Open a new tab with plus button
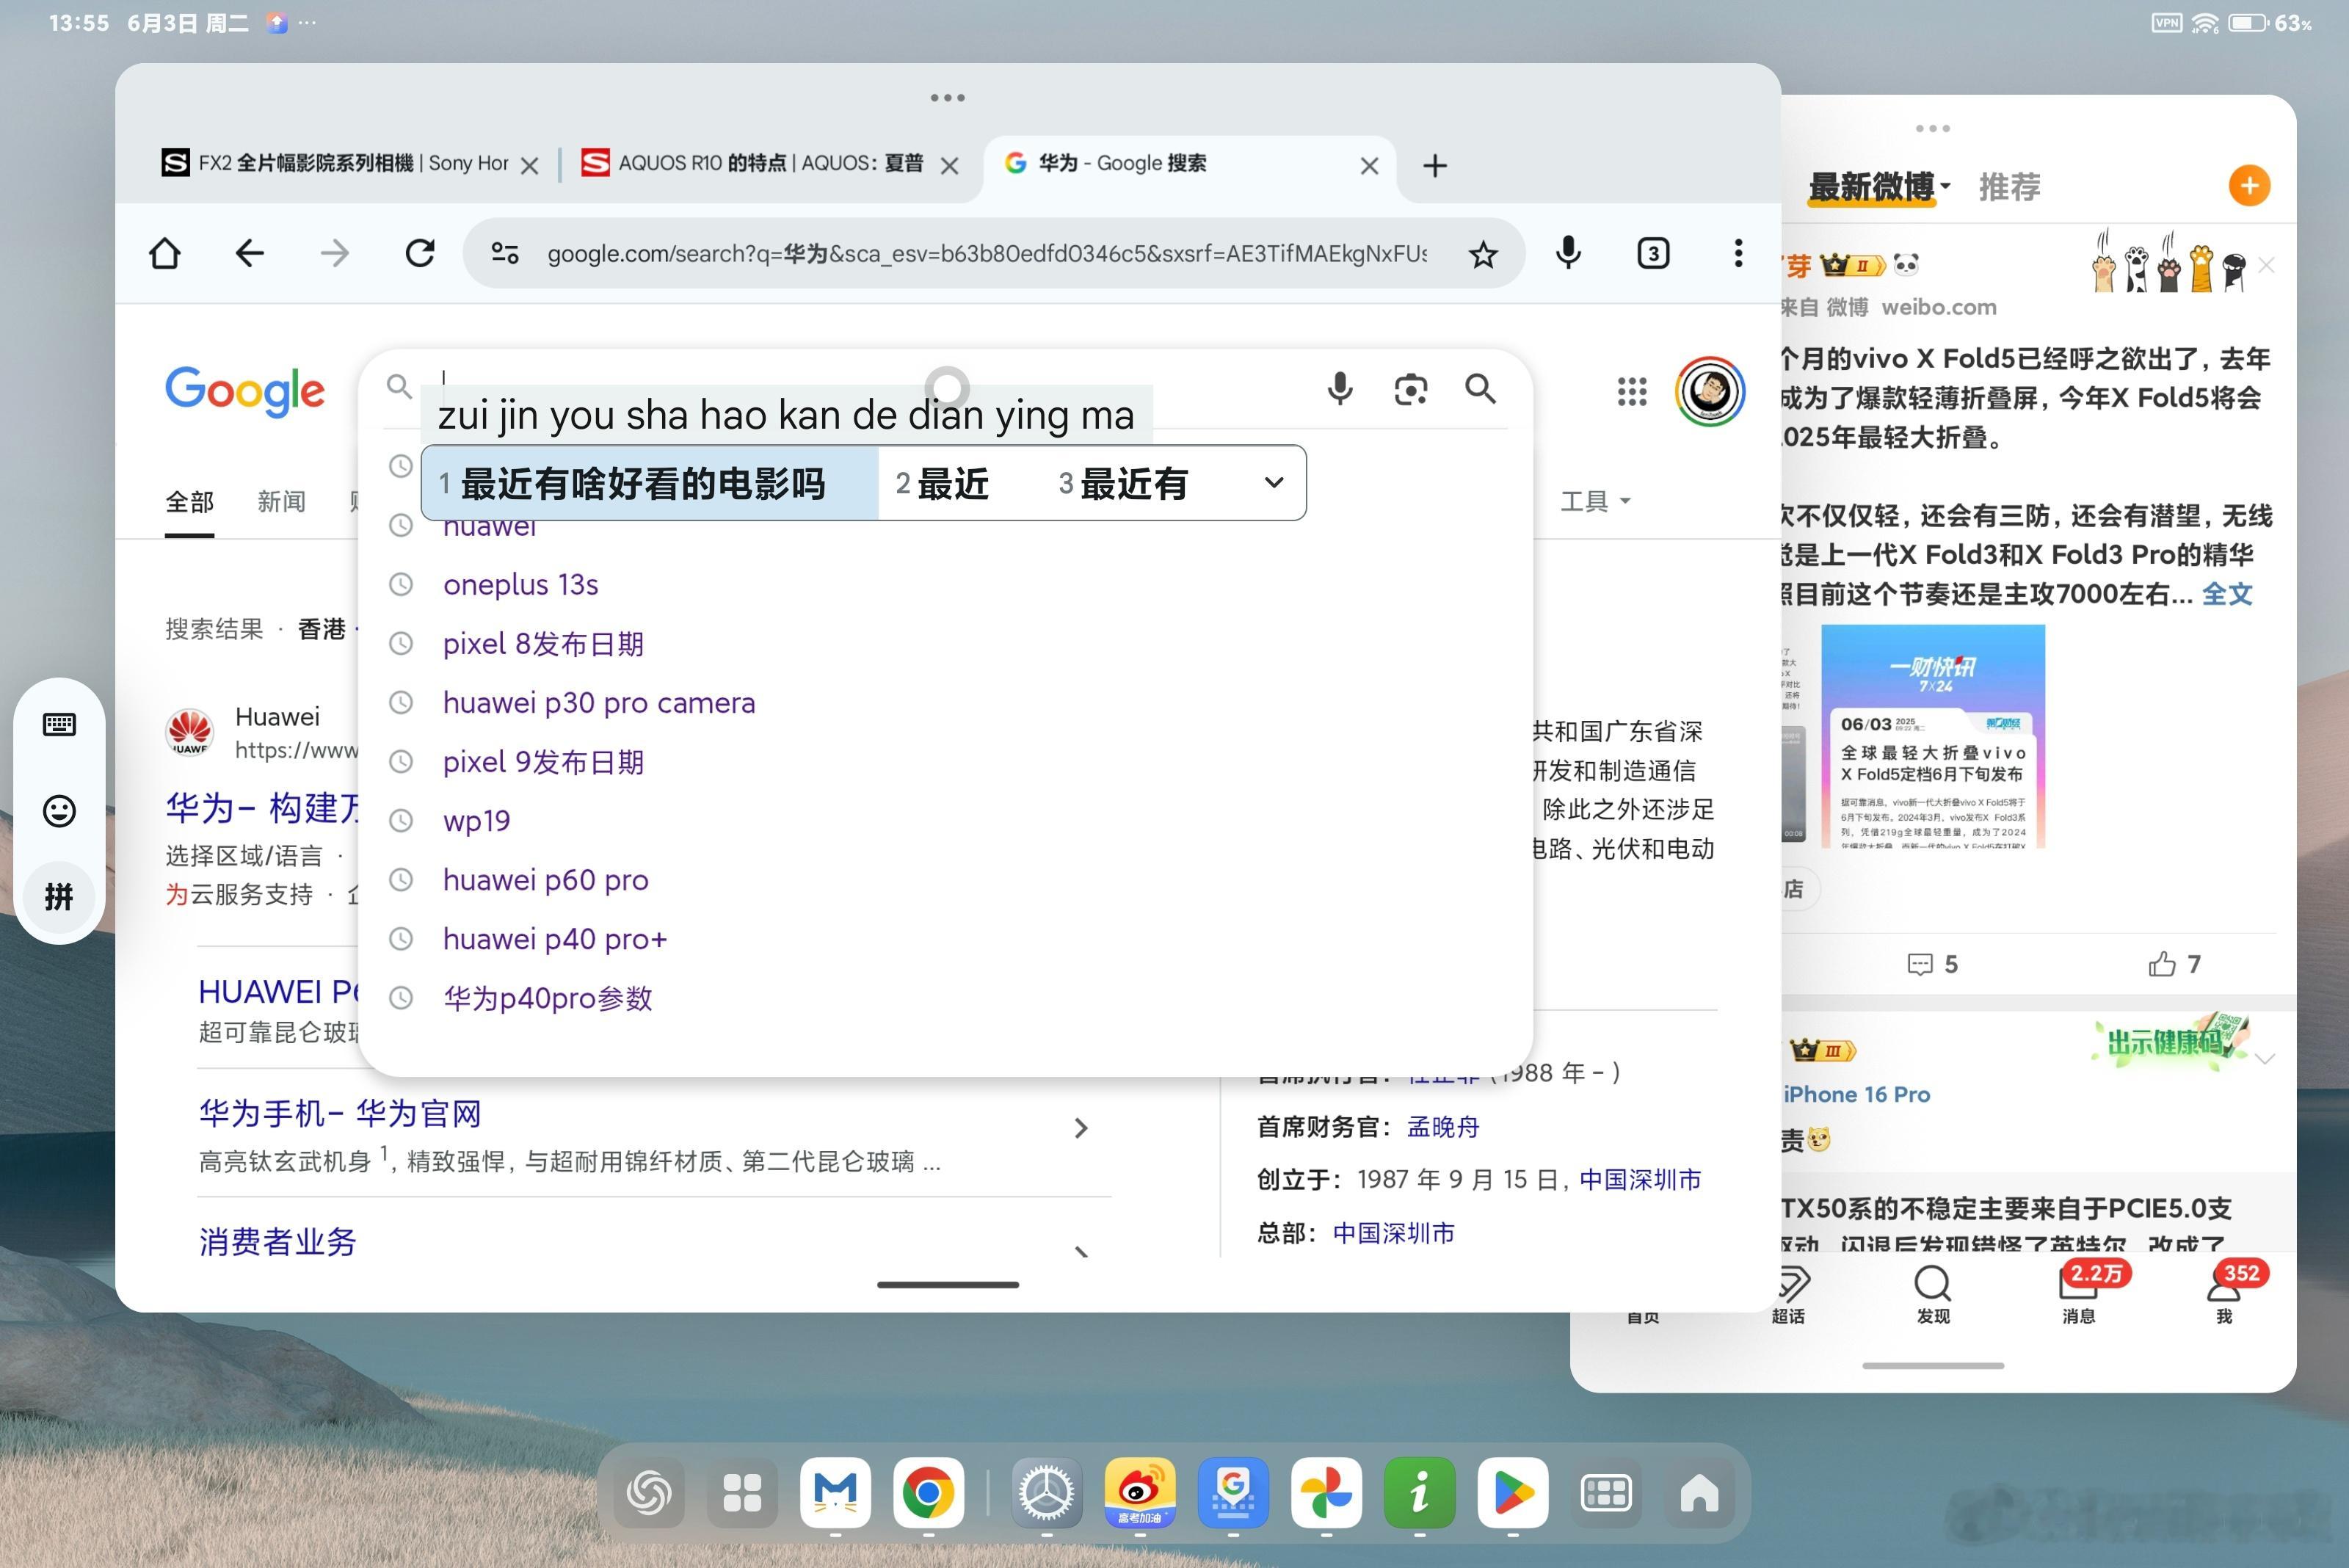Viewport: 2349px width, 1568px height. coord(1435,165)
